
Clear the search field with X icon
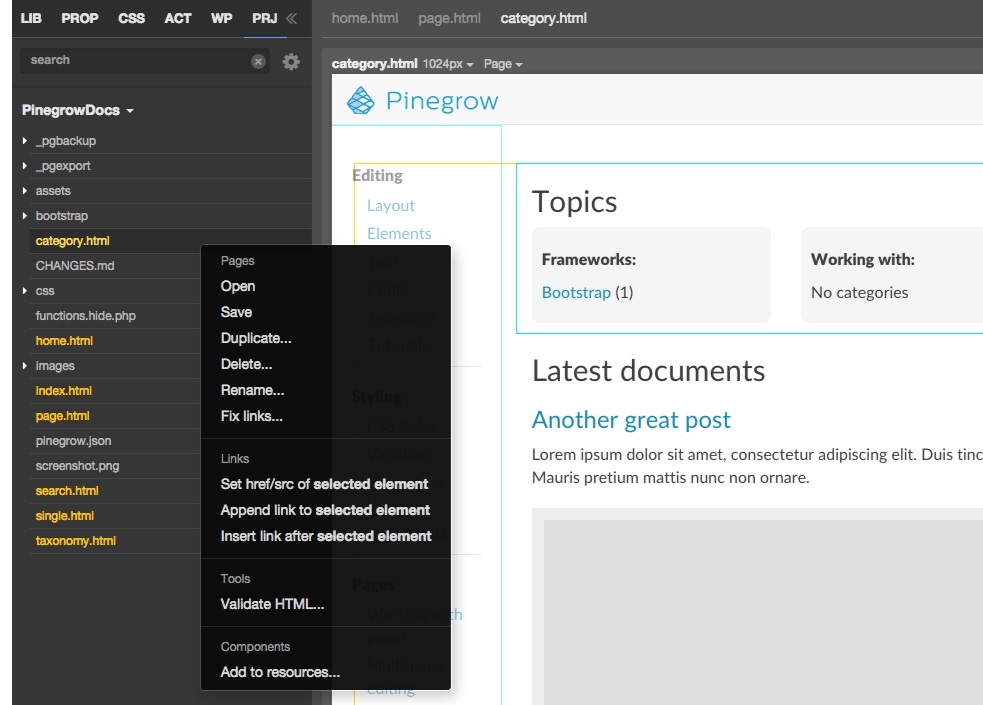point(258,61)
